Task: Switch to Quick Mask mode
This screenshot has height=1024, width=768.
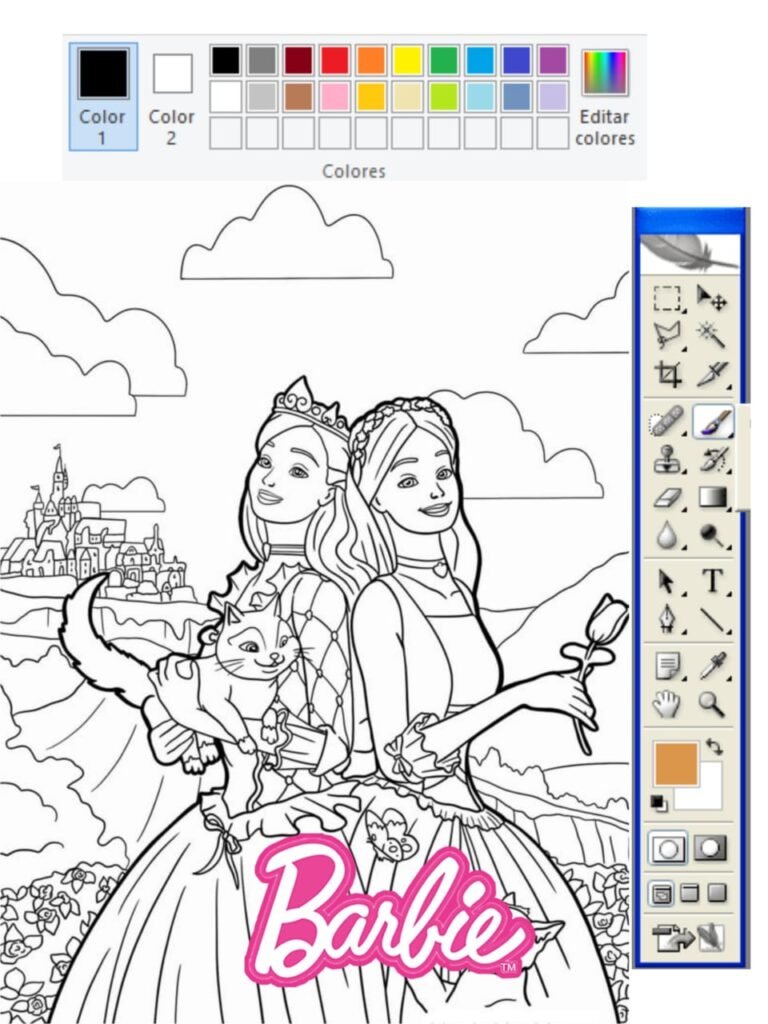Action: (711, 848)
